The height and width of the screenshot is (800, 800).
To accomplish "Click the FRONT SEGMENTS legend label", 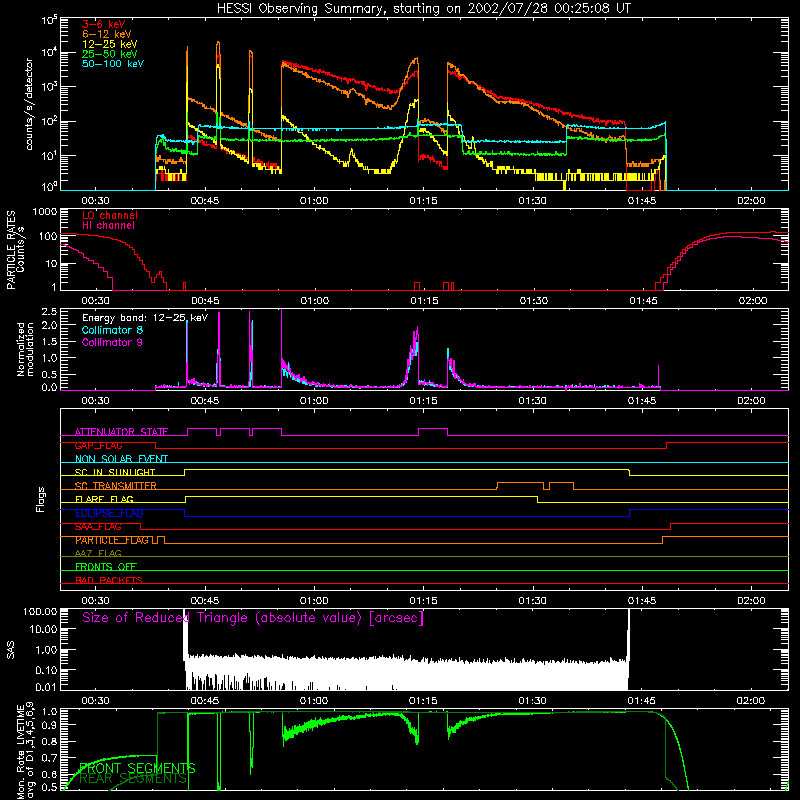I will pos(137,768).
